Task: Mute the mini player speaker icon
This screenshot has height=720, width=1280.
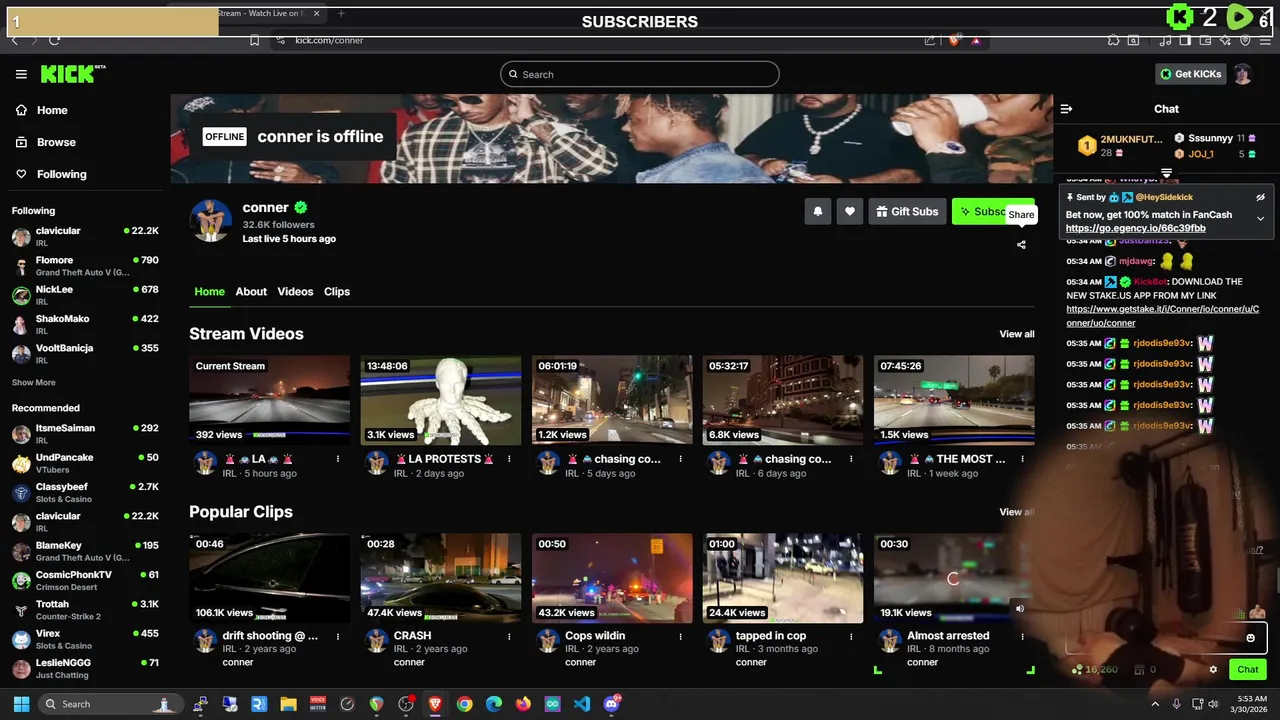Action: click(x=1020, y=608)
